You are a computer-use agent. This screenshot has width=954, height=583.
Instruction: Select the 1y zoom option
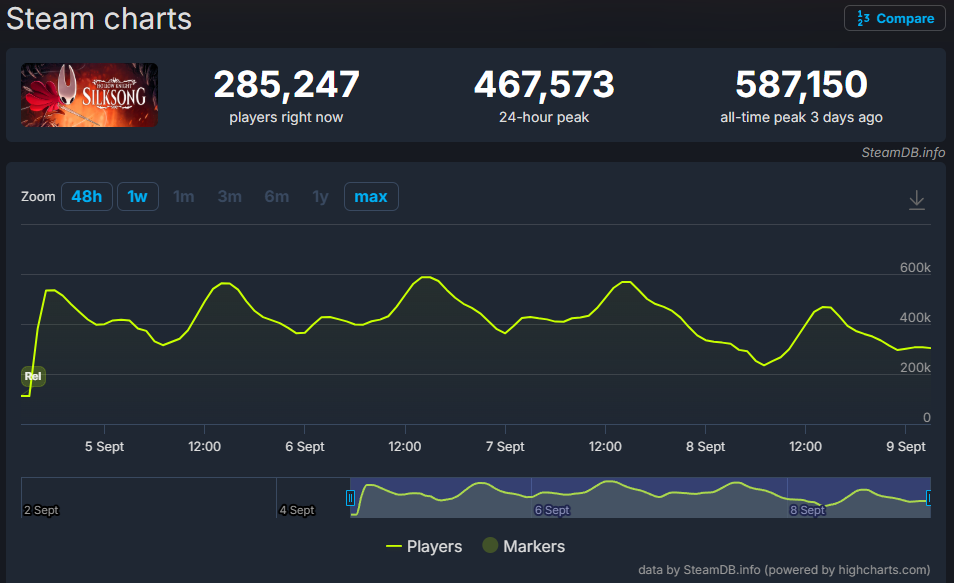(x=320, y=197)
